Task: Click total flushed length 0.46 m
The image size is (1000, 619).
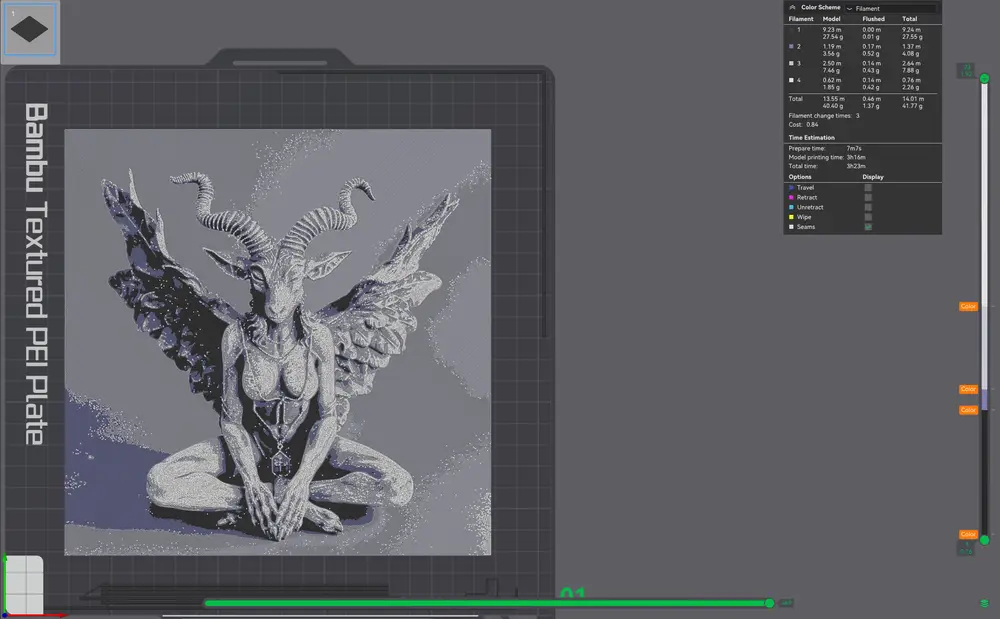Action: (x=872, y=99)
